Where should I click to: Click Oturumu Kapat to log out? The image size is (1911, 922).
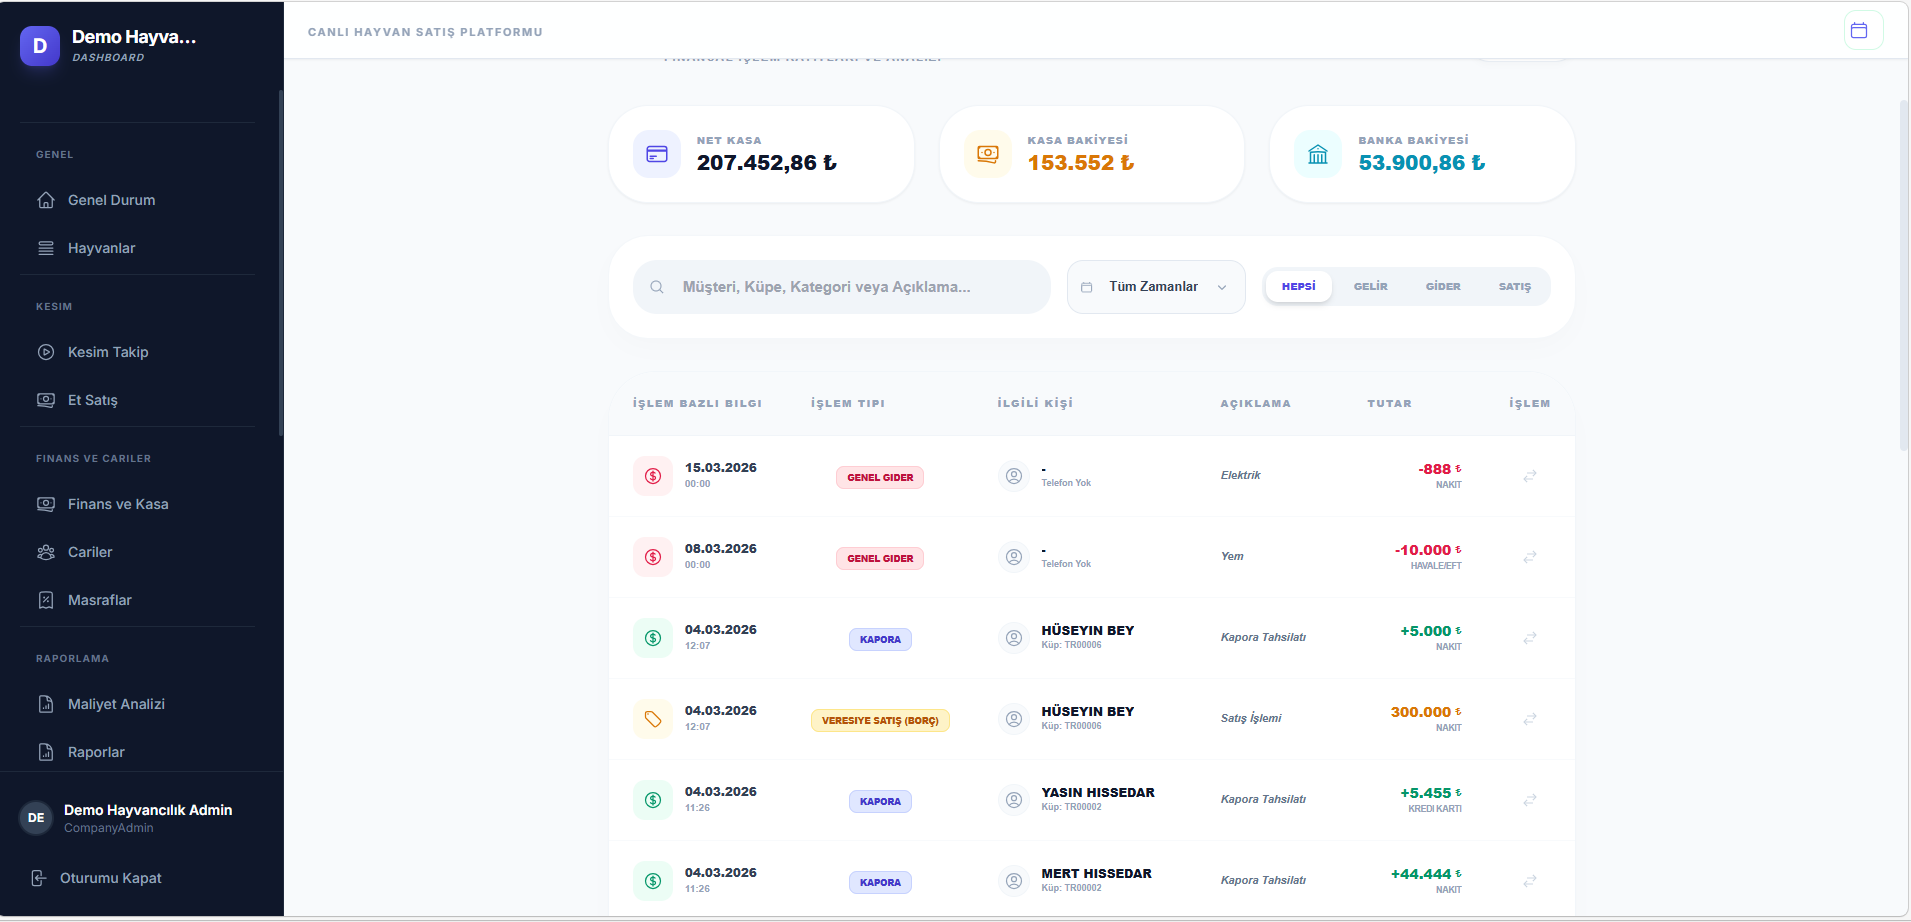click(110, 878)
